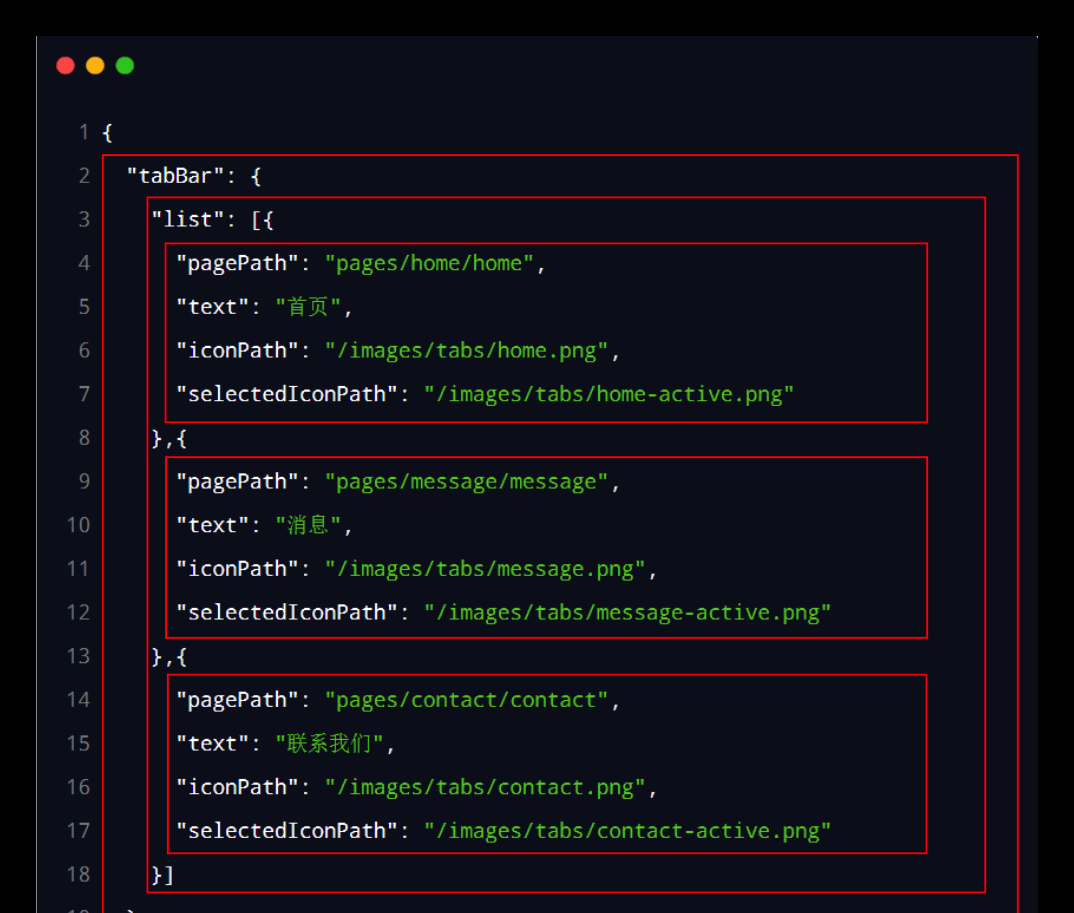
Task: Click the "pagePath" key on line 4
Action: 237,264
